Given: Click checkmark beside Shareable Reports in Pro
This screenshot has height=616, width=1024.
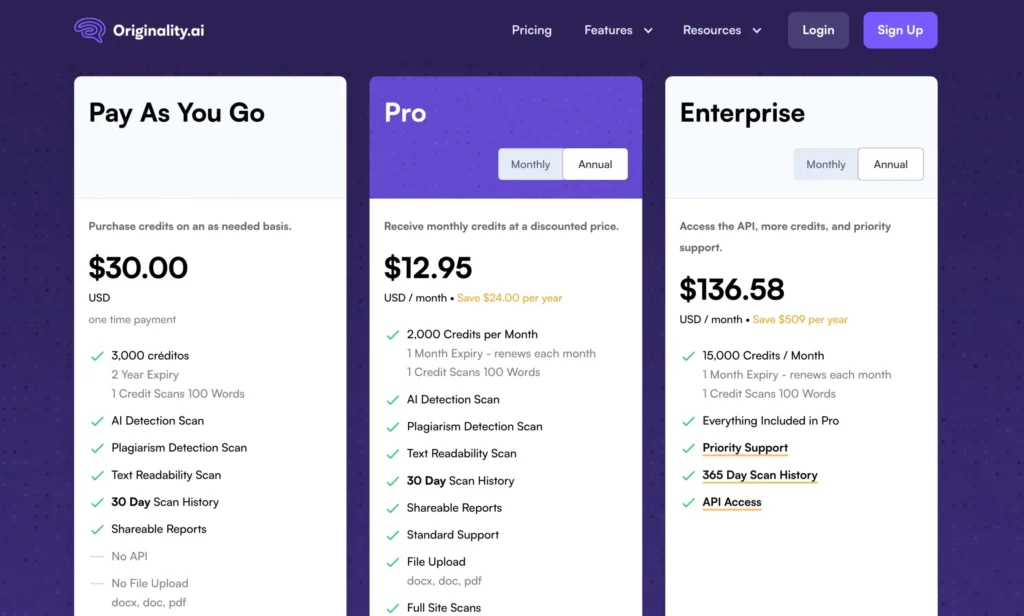Looking at the screenshot, I should pos(392,508).
